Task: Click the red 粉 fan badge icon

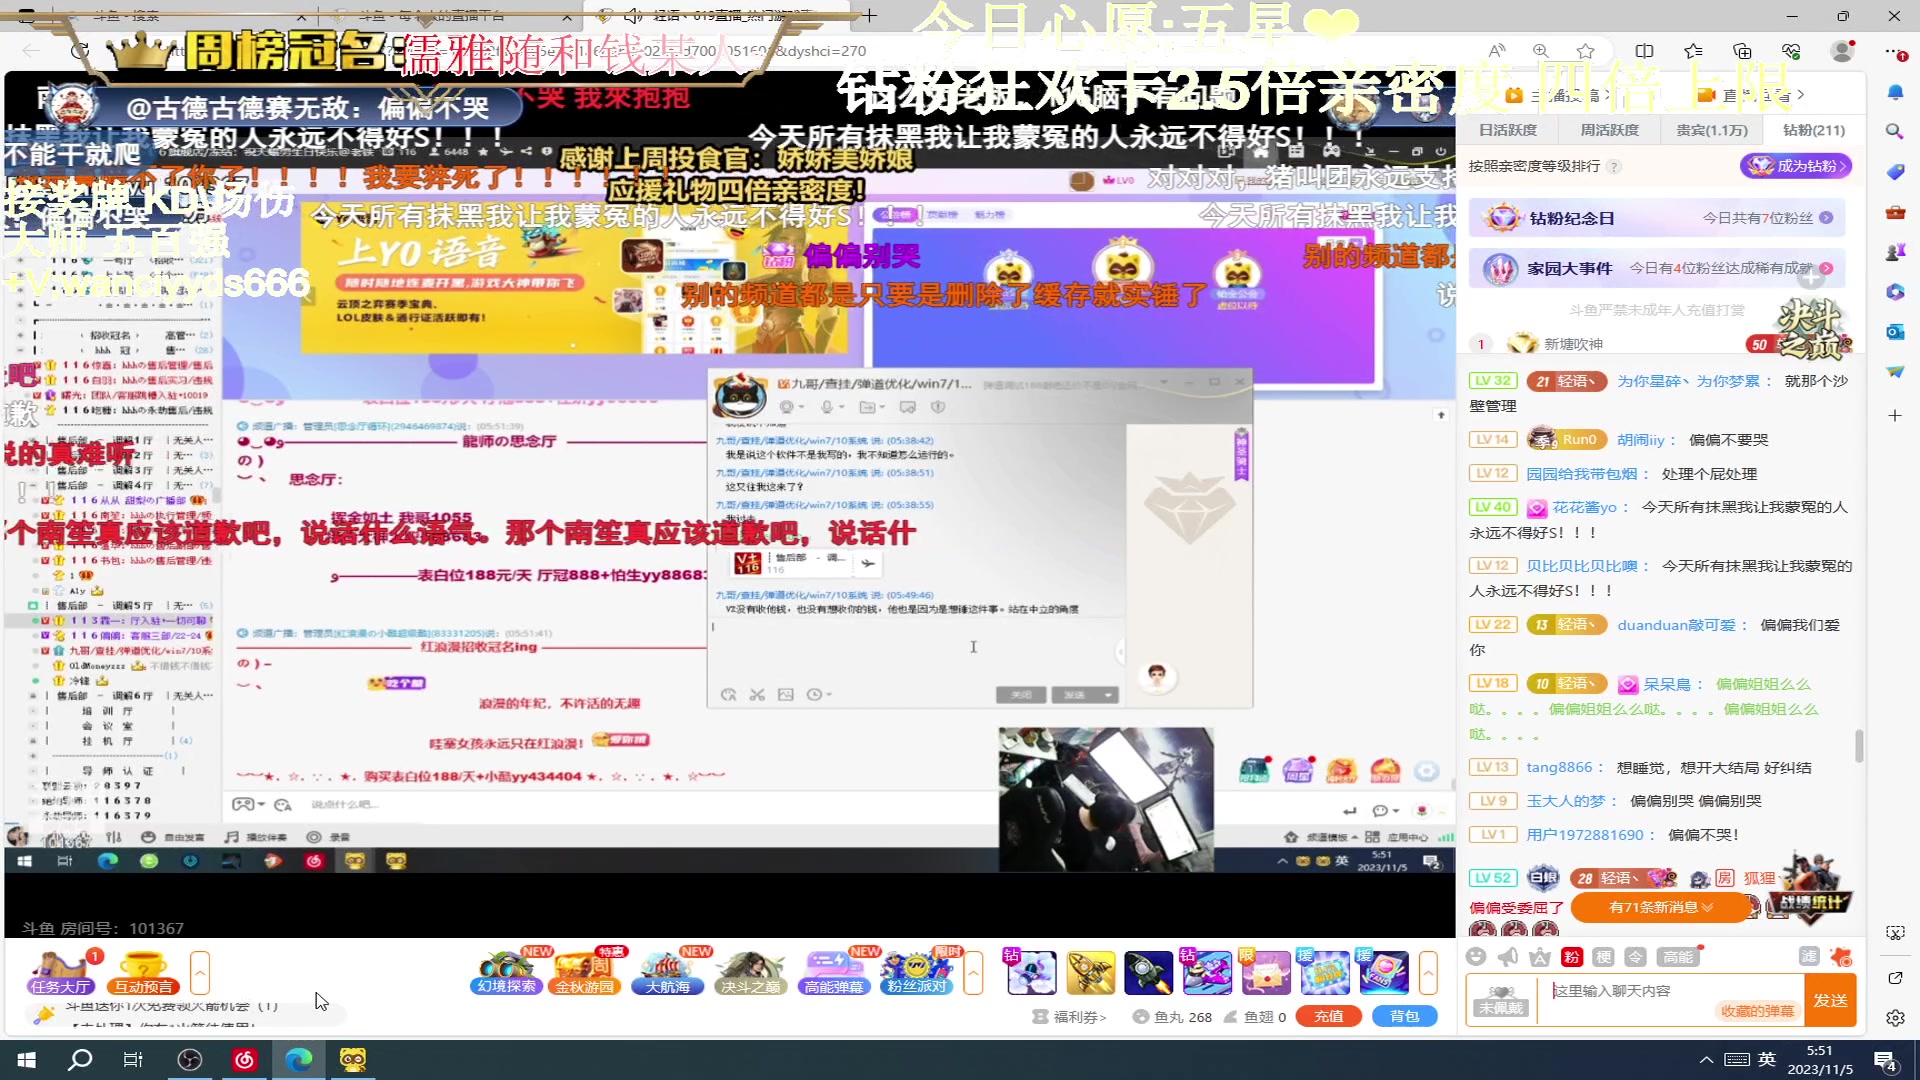Action: 1572,957
